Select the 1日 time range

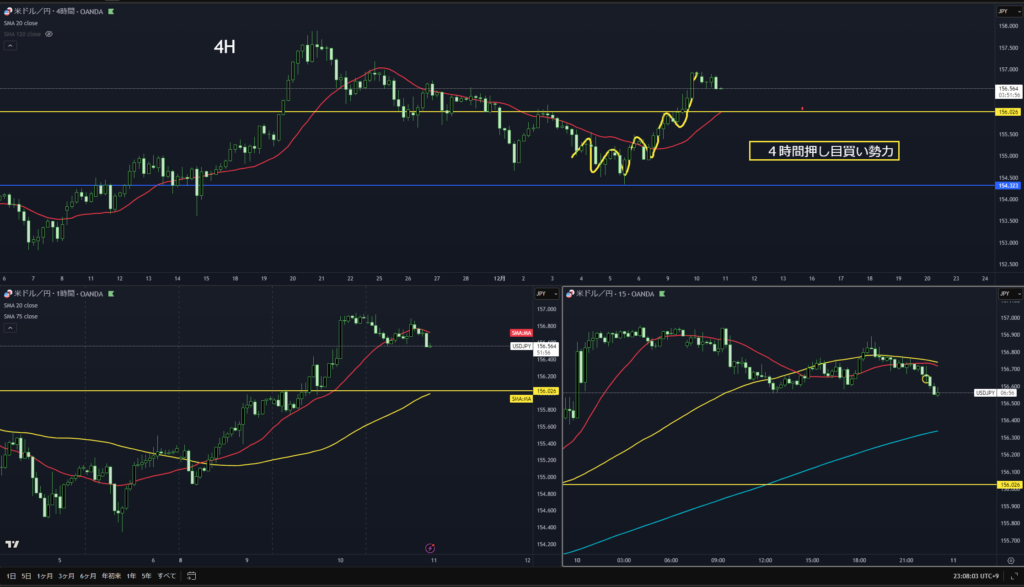[x=11, y=576]
